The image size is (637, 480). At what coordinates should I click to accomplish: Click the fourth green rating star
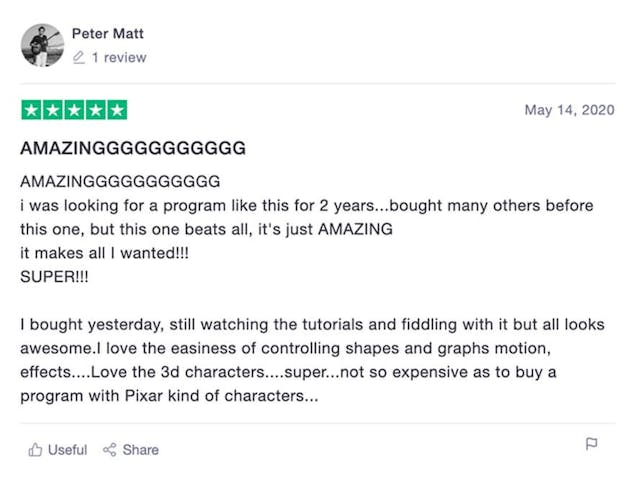click(95, 110)
